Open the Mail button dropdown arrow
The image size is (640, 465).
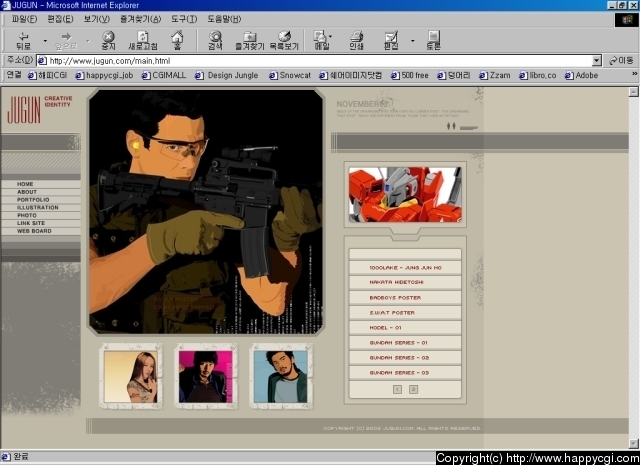tap(330, 37)
